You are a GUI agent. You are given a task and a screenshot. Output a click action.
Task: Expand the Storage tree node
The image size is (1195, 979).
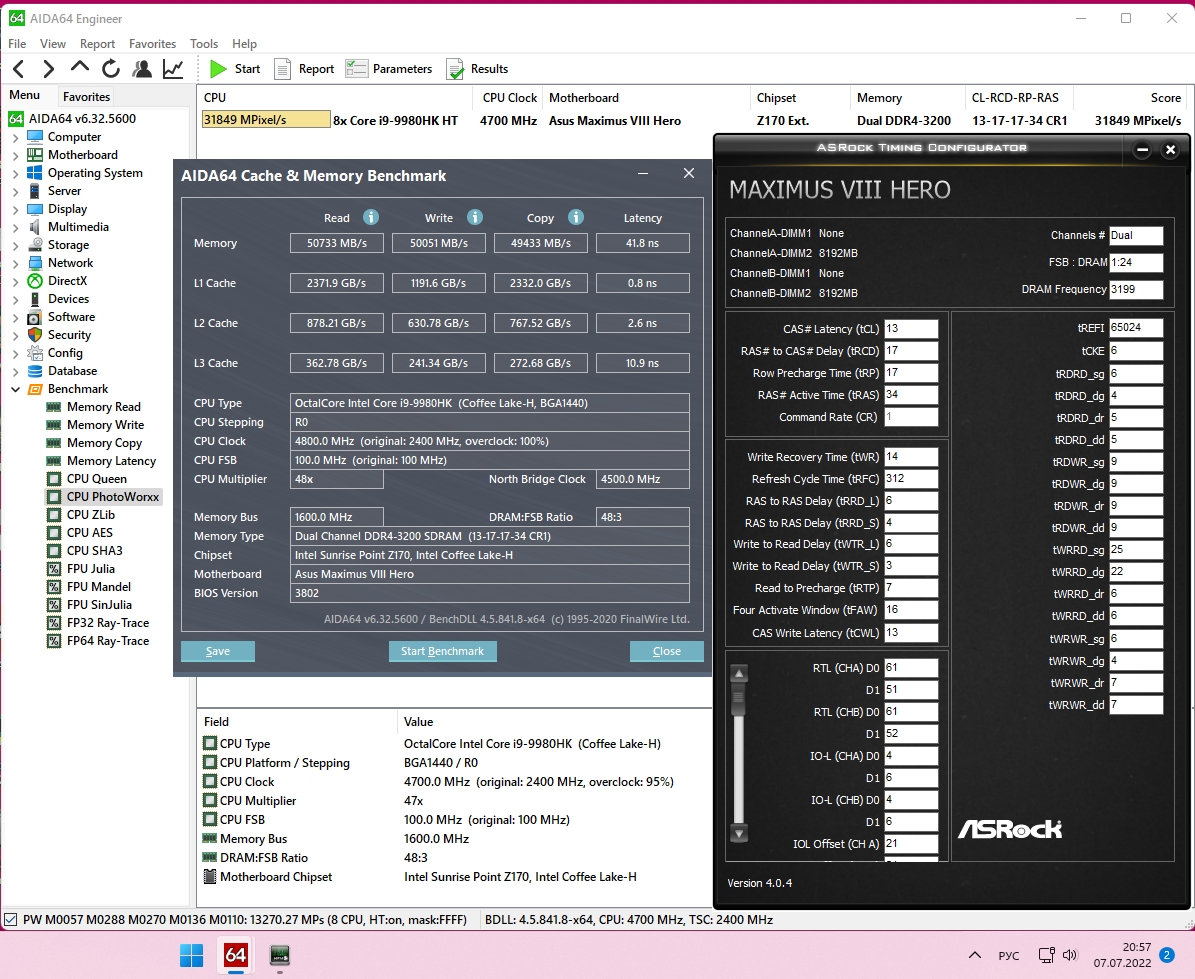click(15, 245)
